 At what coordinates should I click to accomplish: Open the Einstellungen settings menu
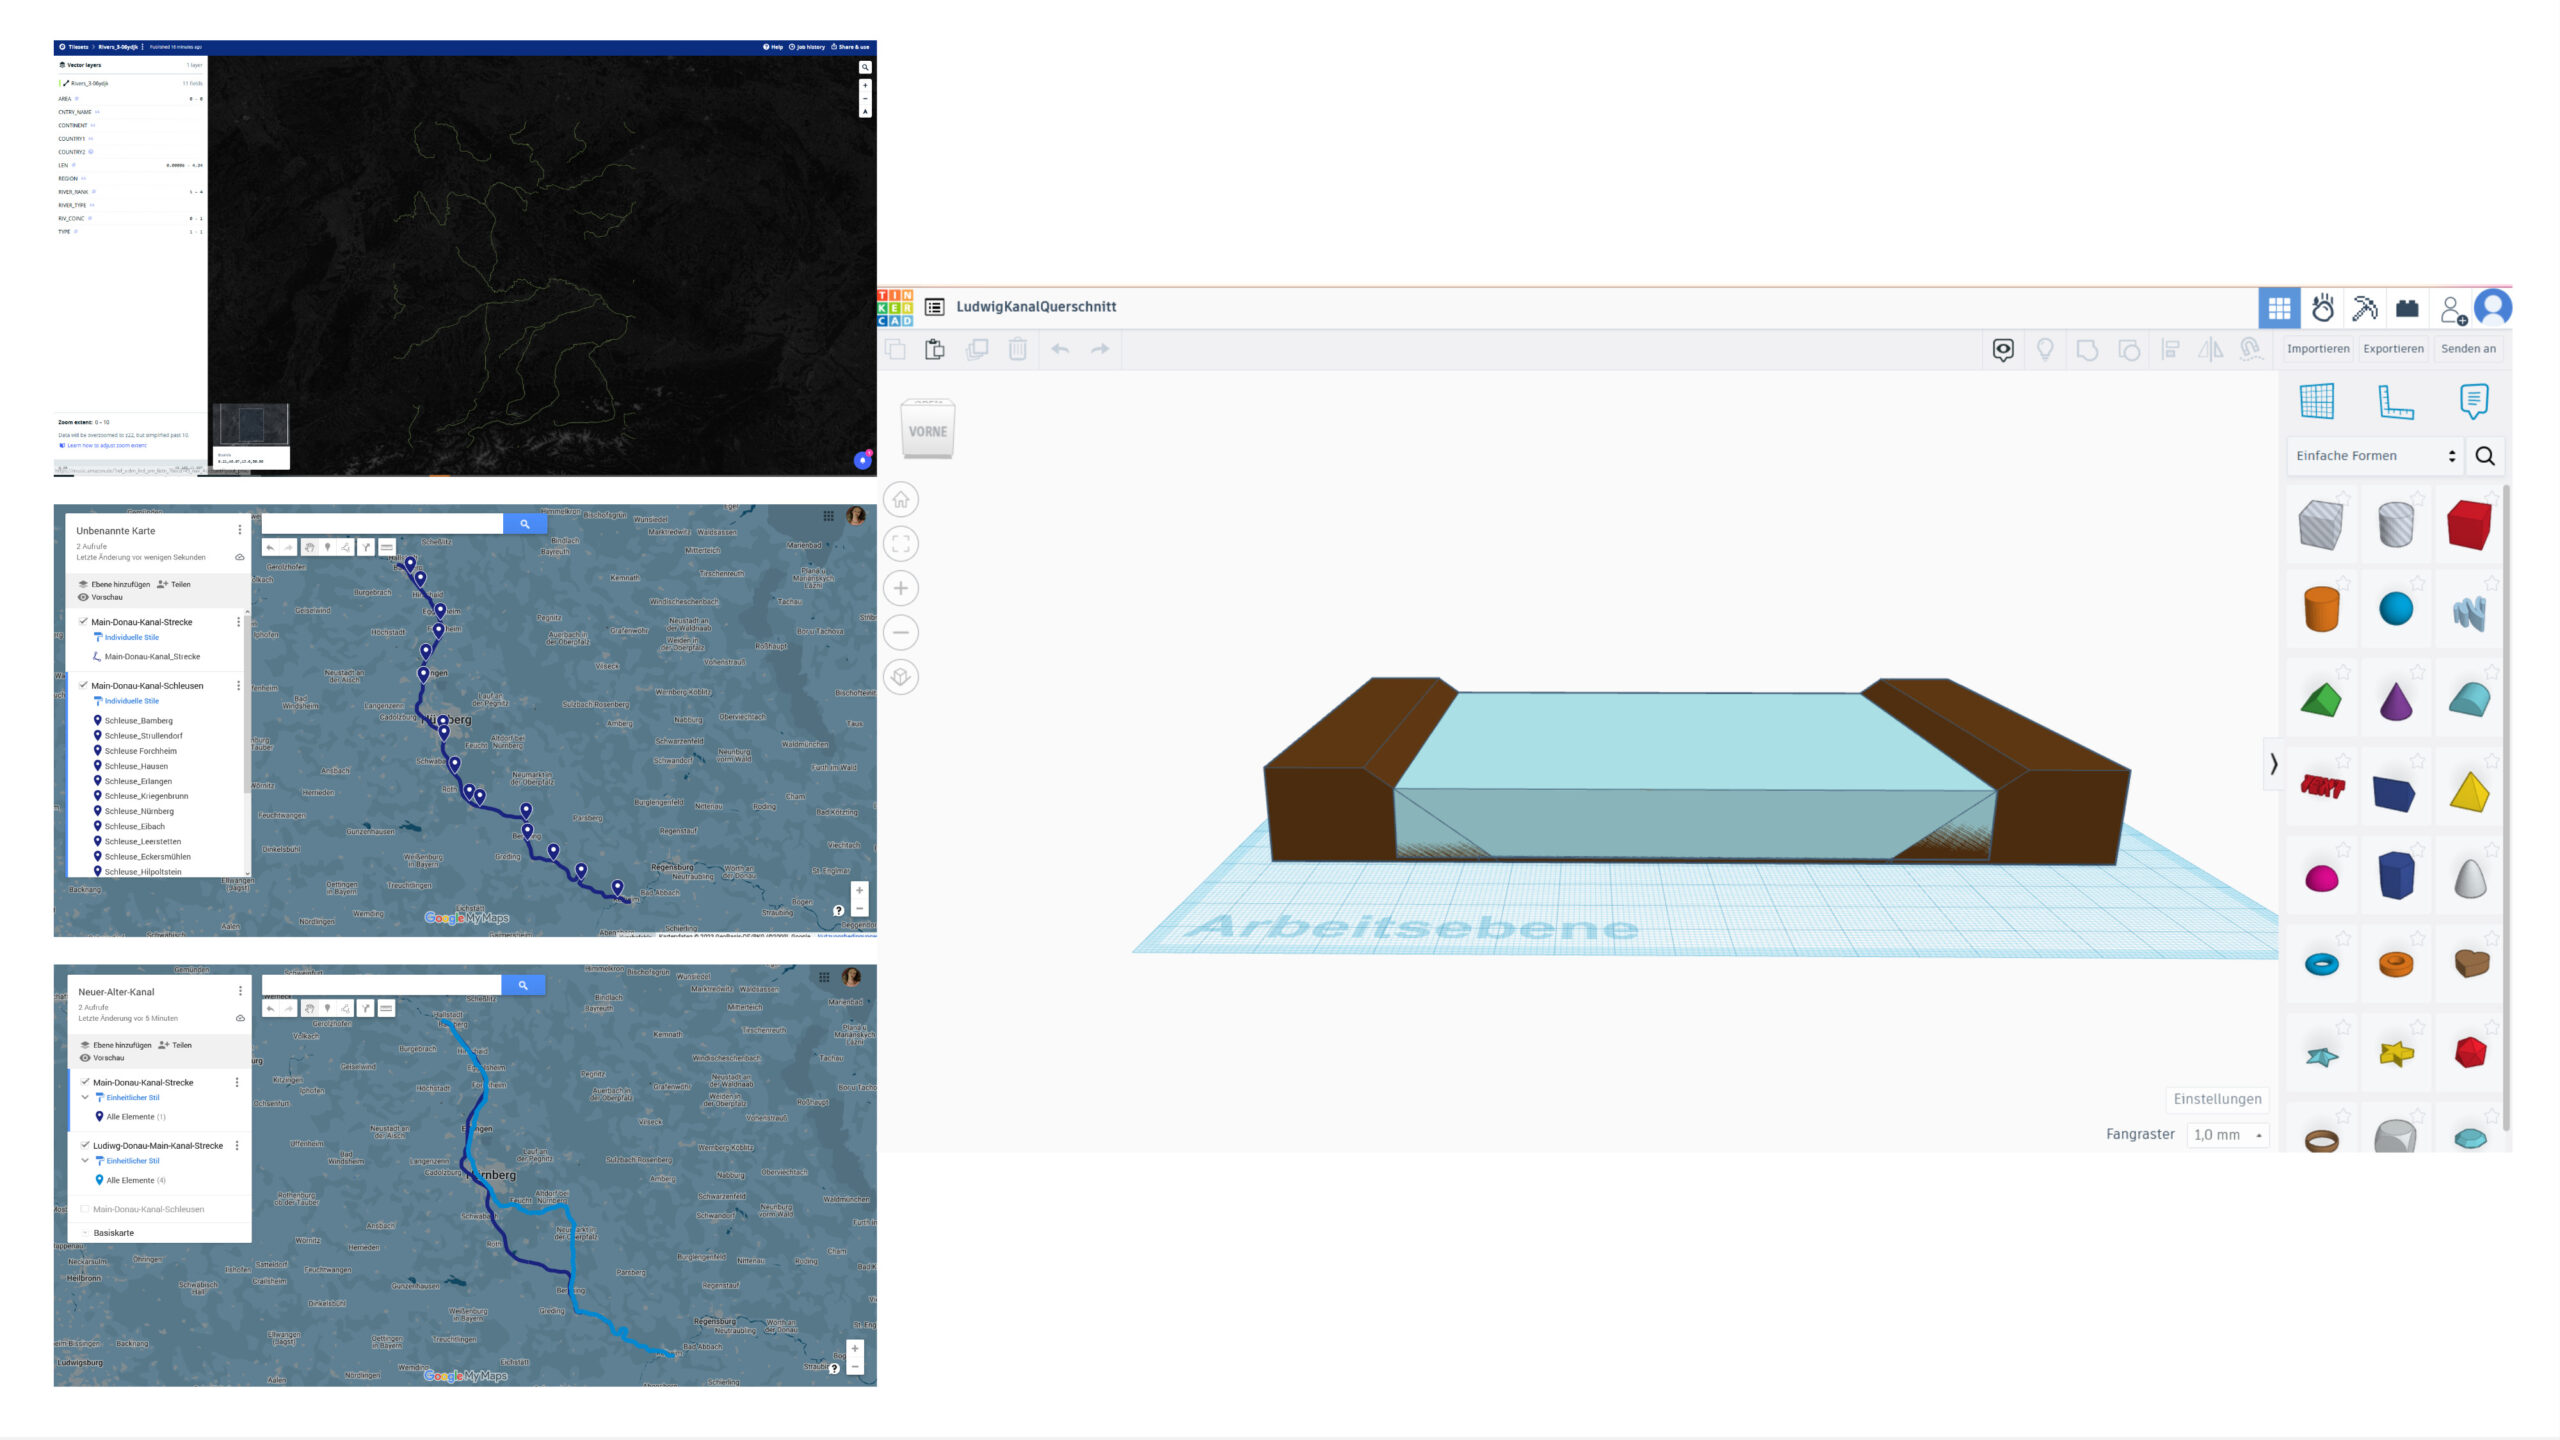(2216, 1099)
